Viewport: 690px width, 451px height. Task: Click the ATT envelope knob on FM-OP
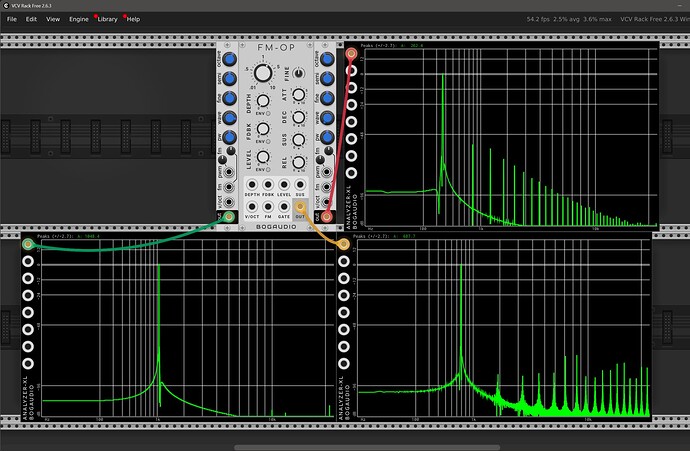point(298,95)
